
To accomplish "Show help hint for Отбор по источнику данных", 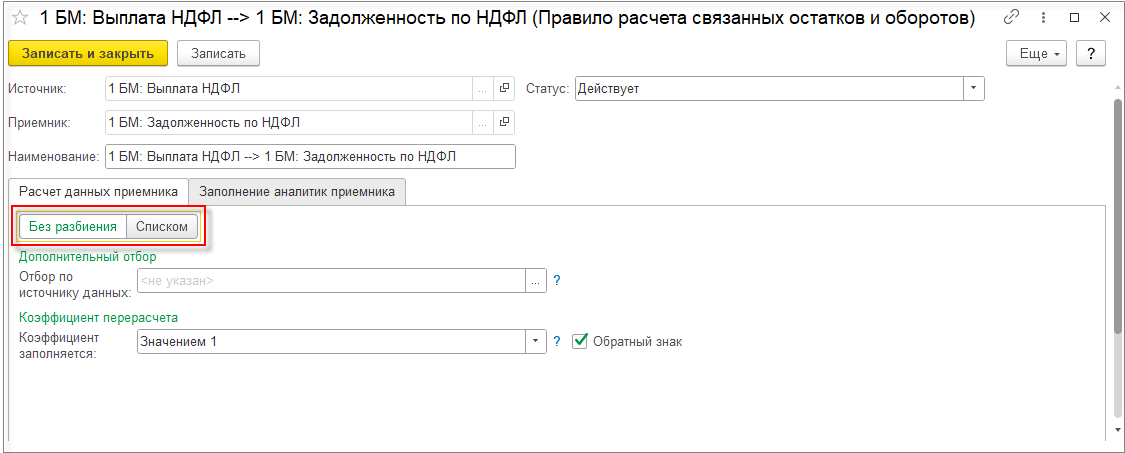I will (x=557, y=281).
